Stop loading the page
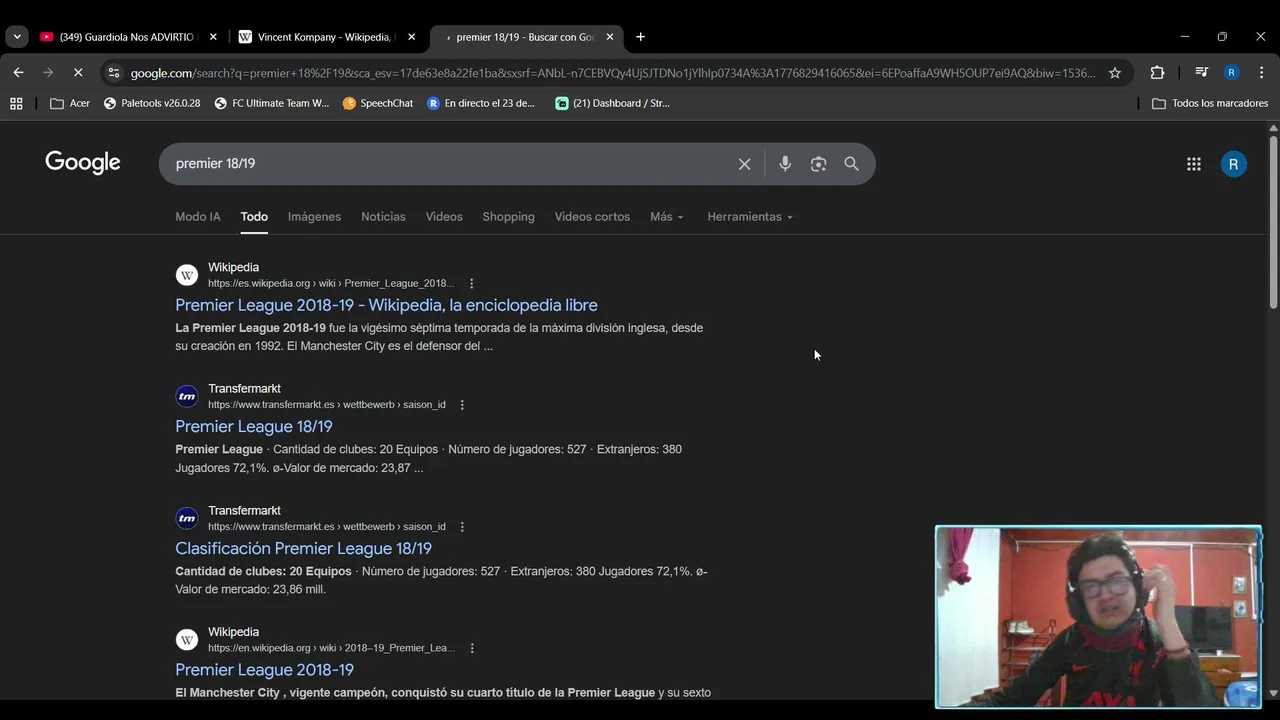 pyautogui.click(x=78, y=73)
